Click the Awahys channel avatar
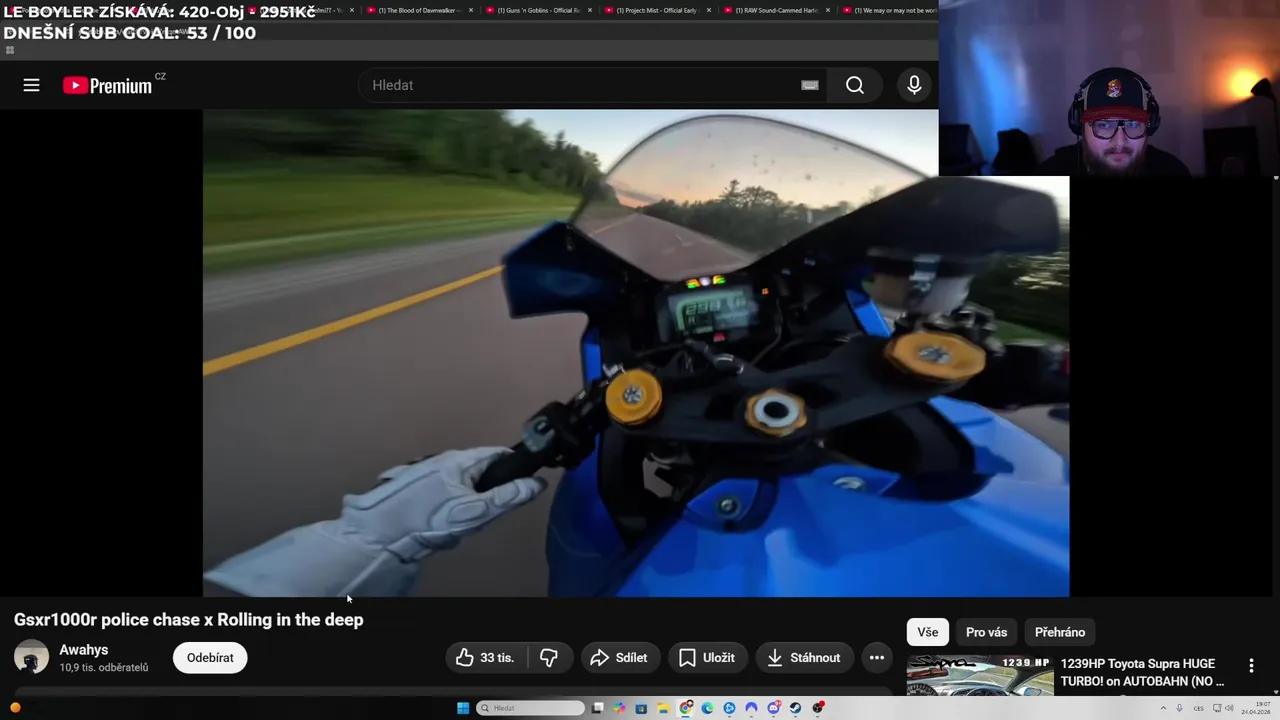This screenshot has height=720, width=1280. [31, 657]
